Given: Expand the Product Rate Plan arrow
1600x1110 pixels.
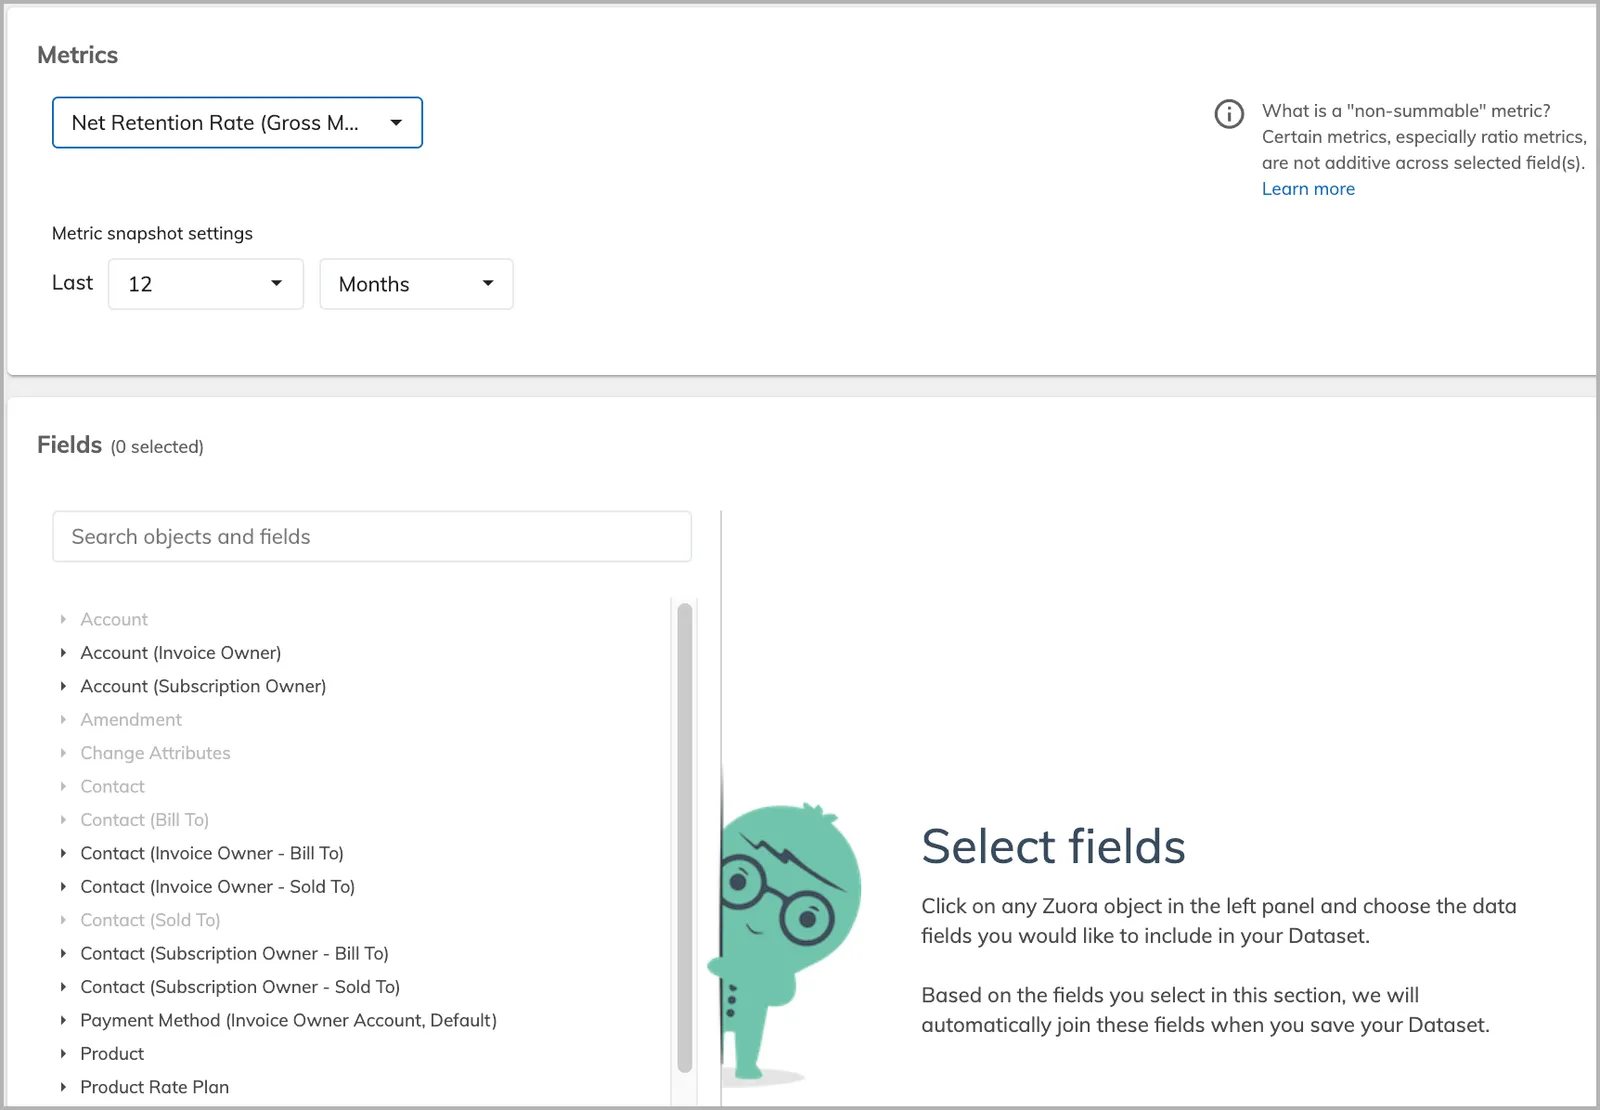Looking at the screenshot, I should [63, 1087].
